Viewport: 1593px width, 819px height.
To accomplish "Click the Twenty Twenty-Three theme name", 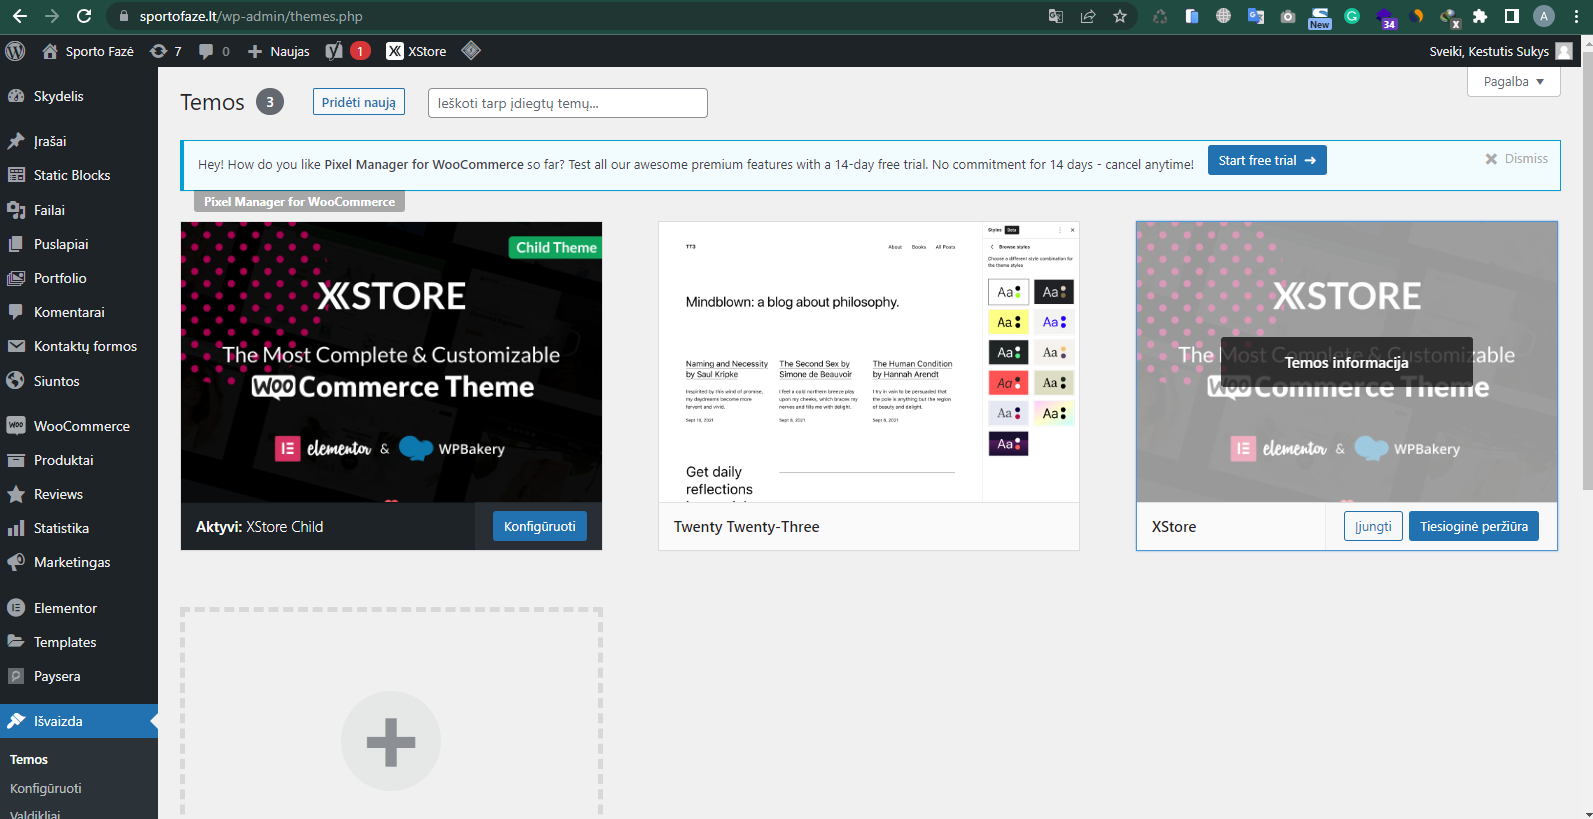I will click(x=746, y=527).
